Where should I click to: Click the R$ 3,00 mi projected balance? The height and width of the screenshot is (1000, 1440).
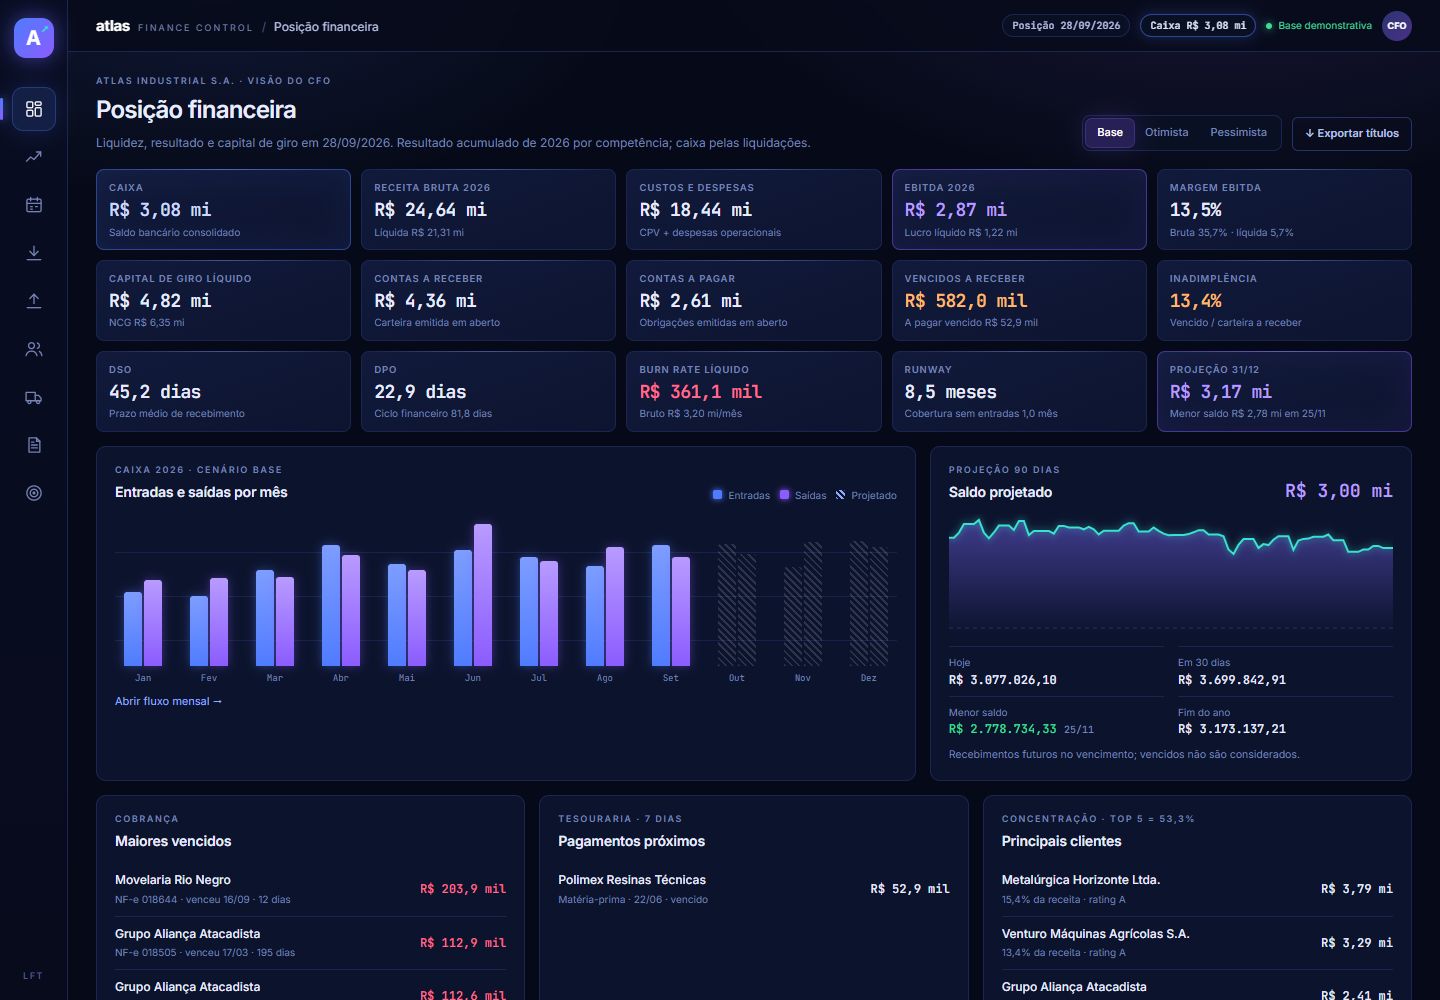pos(1339,491)
